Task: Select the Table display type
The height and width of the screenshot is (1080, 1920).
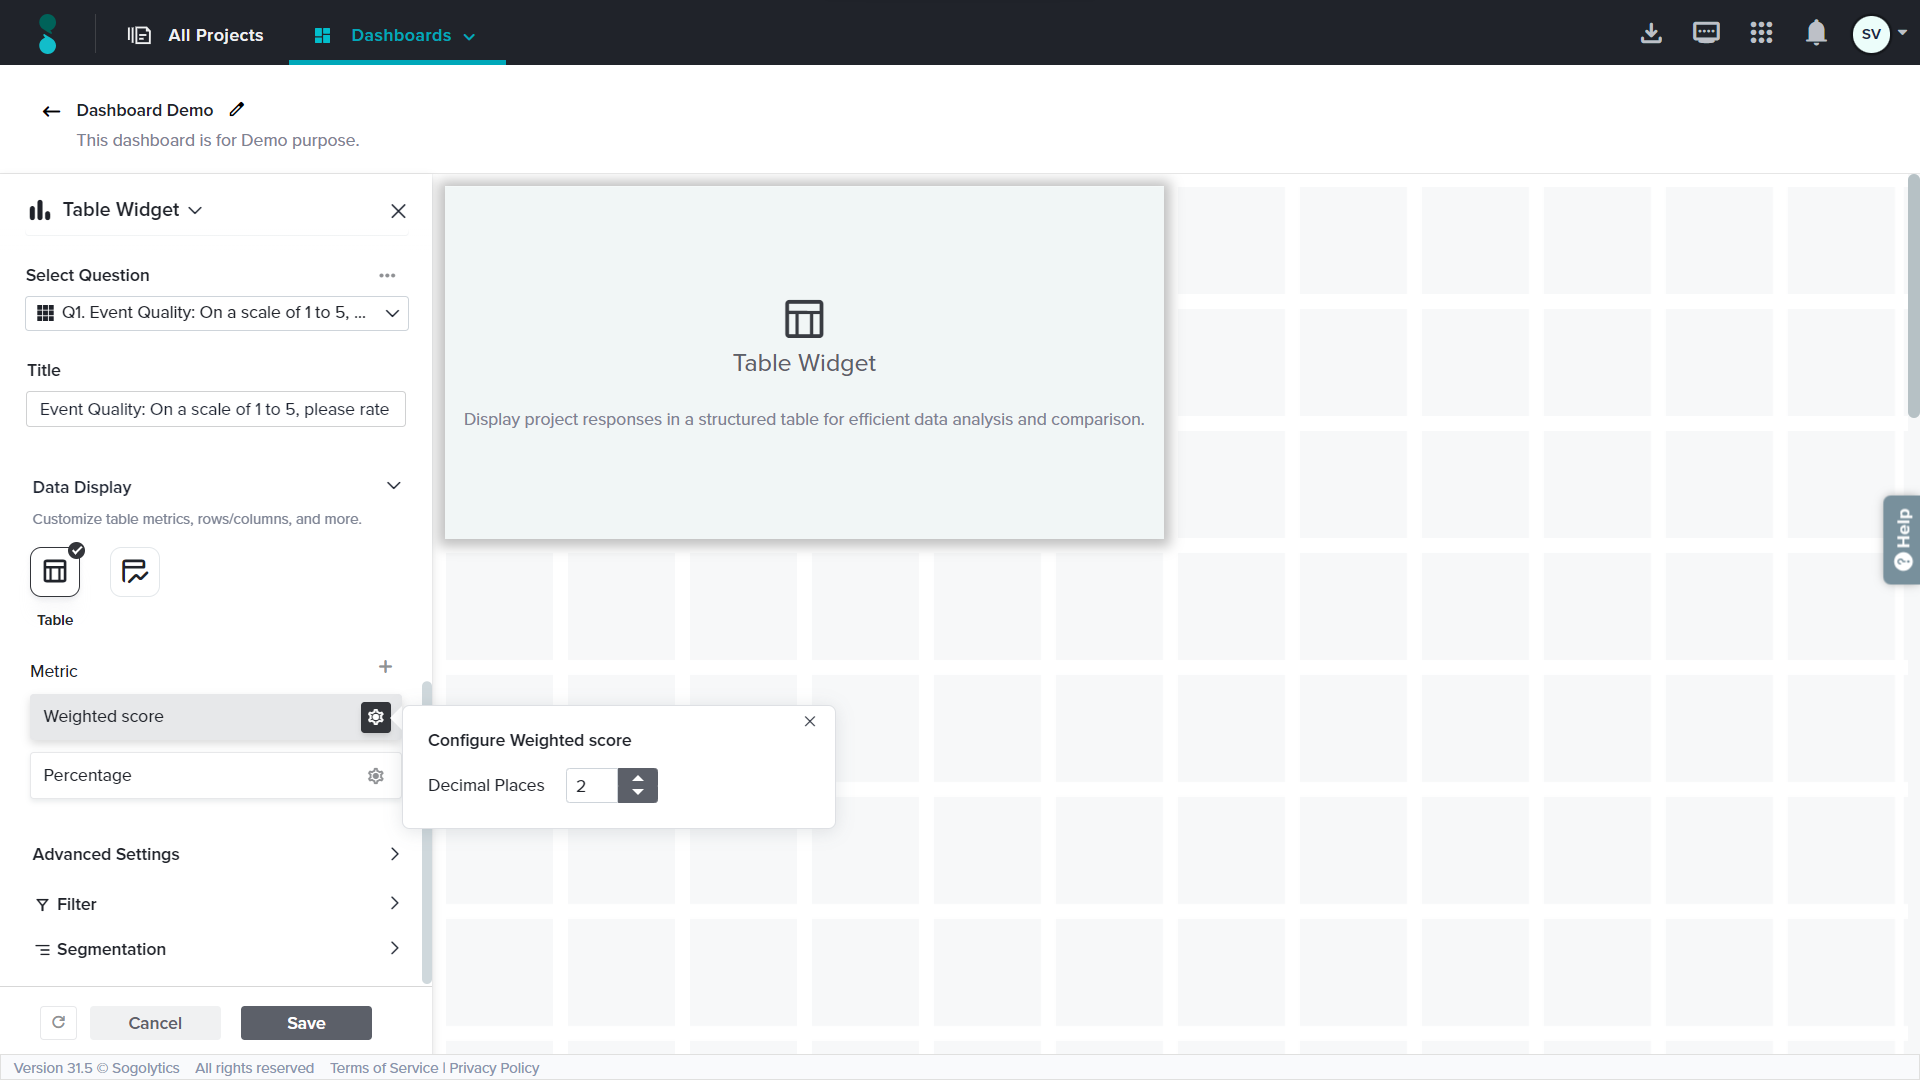Action: 55,572
